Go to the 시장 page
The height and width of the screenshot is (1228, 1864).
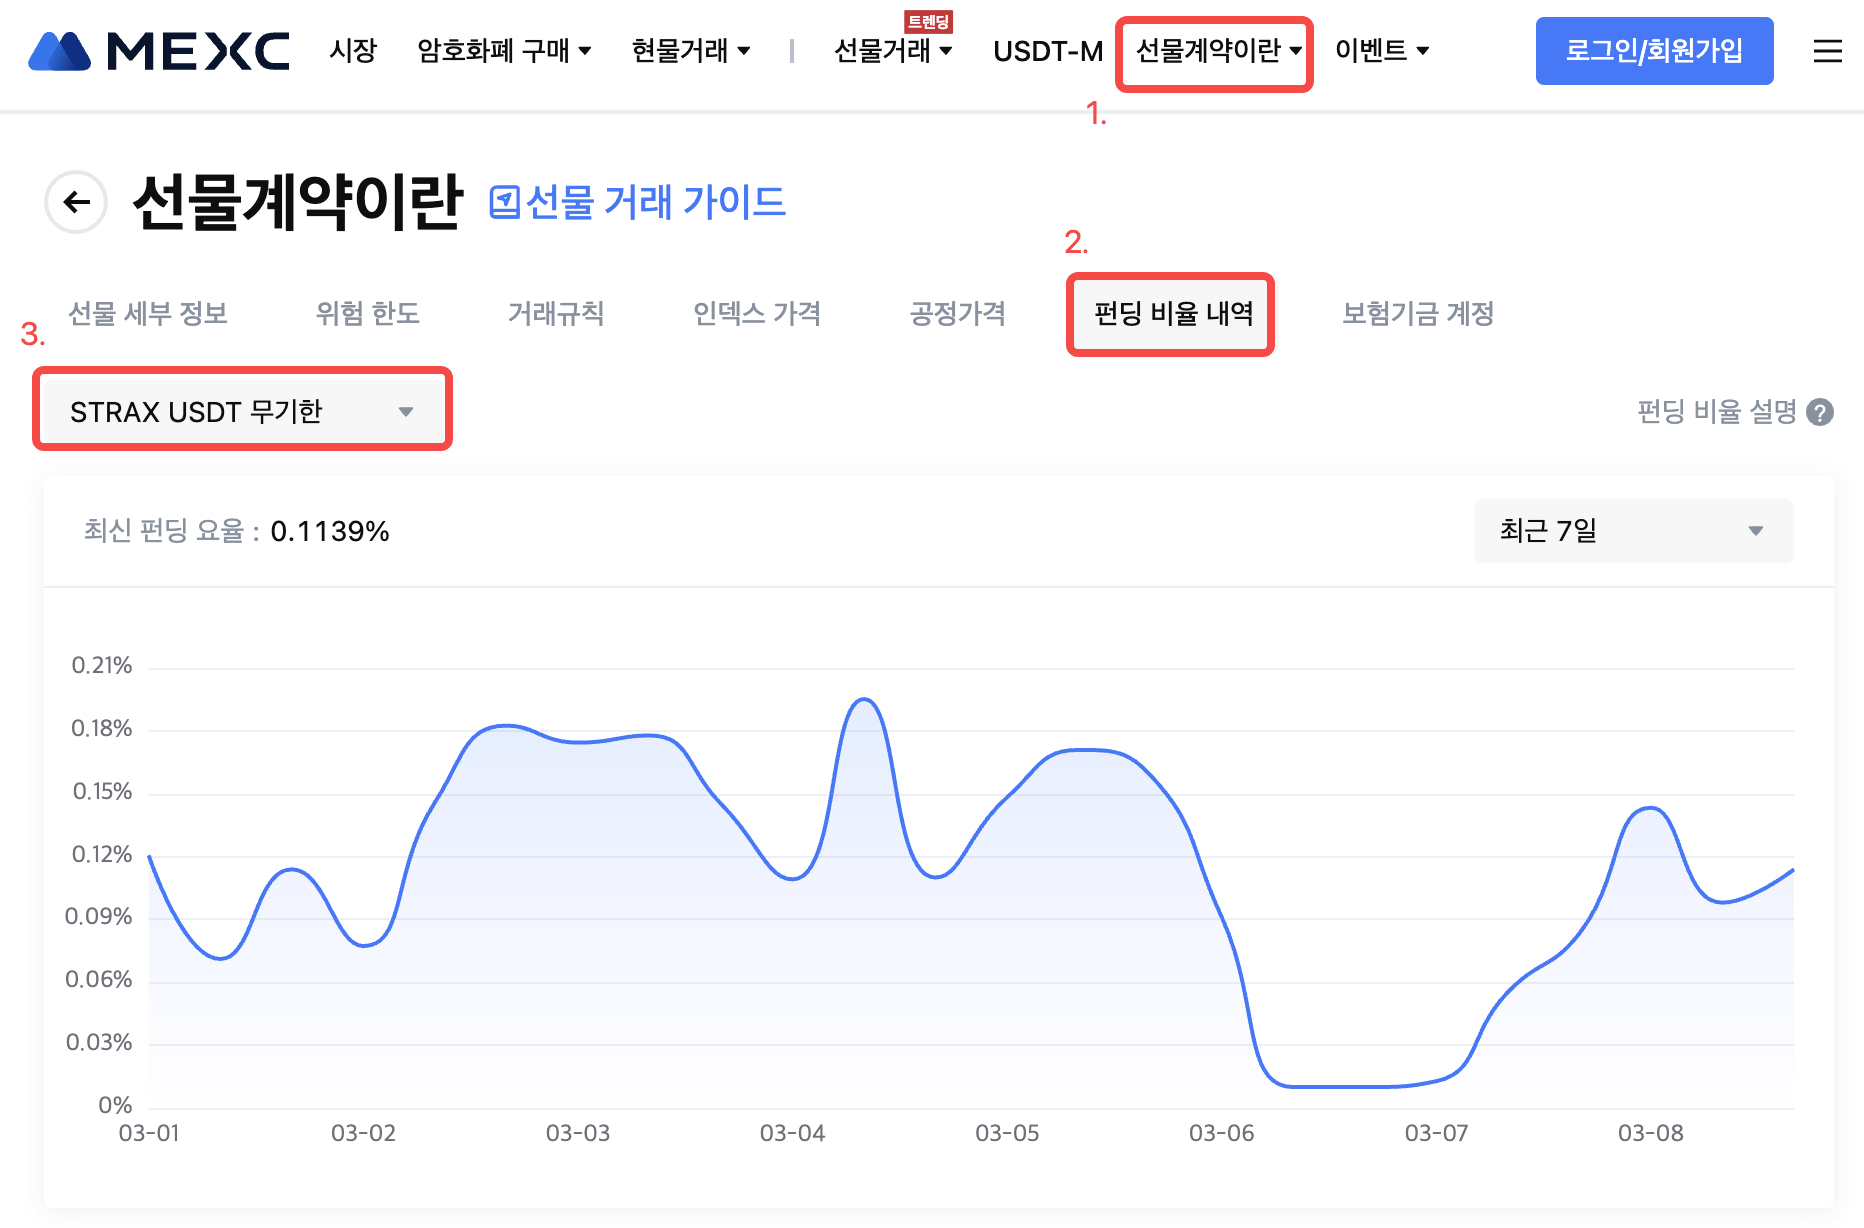tap(353, 51)
